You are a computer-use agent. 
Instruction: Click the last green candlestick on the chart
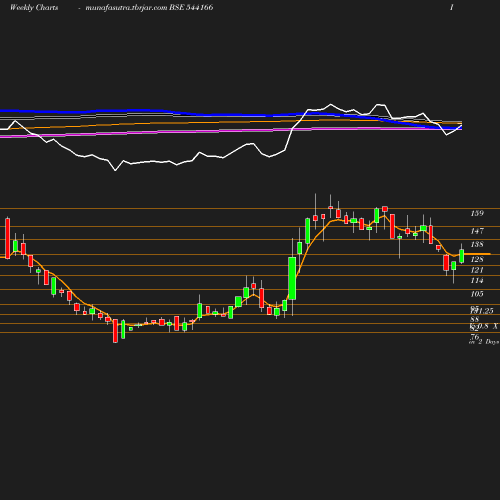tap(462, 256)
